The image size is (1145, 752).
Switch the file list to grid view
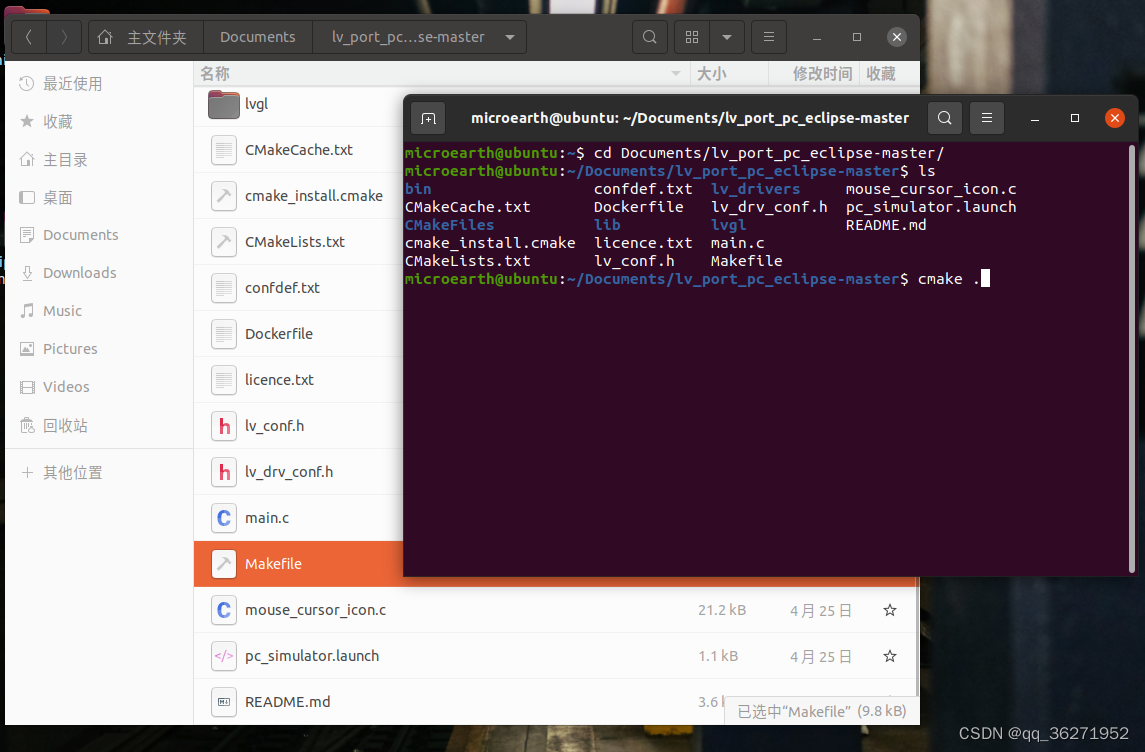click(691, 36)
